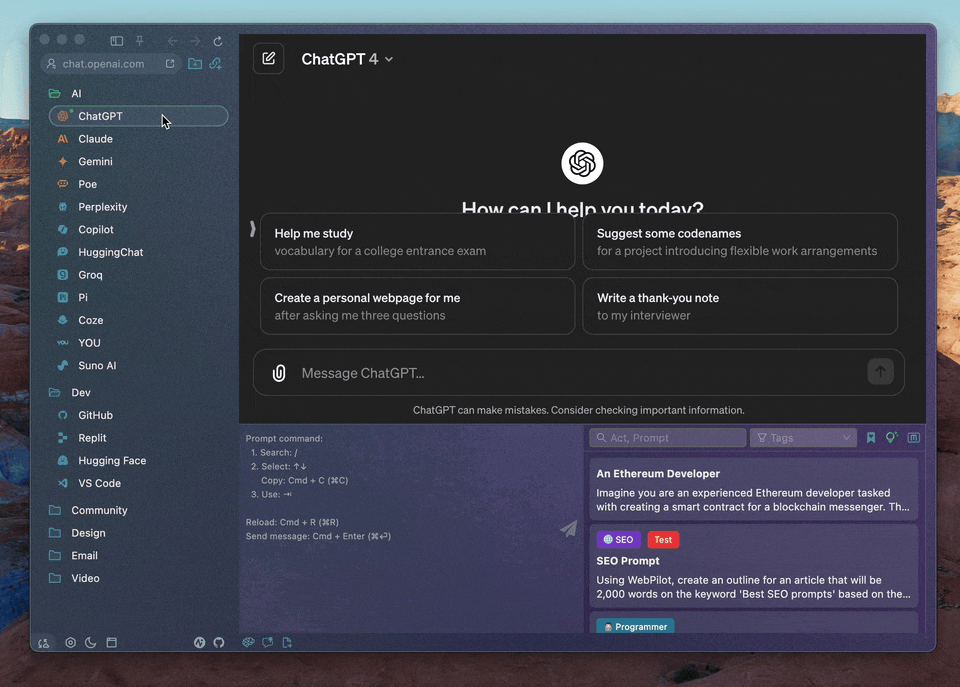Start a new chat with the compose icon
Image resolution: width=960 pixels, height=687 pixels.
tap(269, 59)
